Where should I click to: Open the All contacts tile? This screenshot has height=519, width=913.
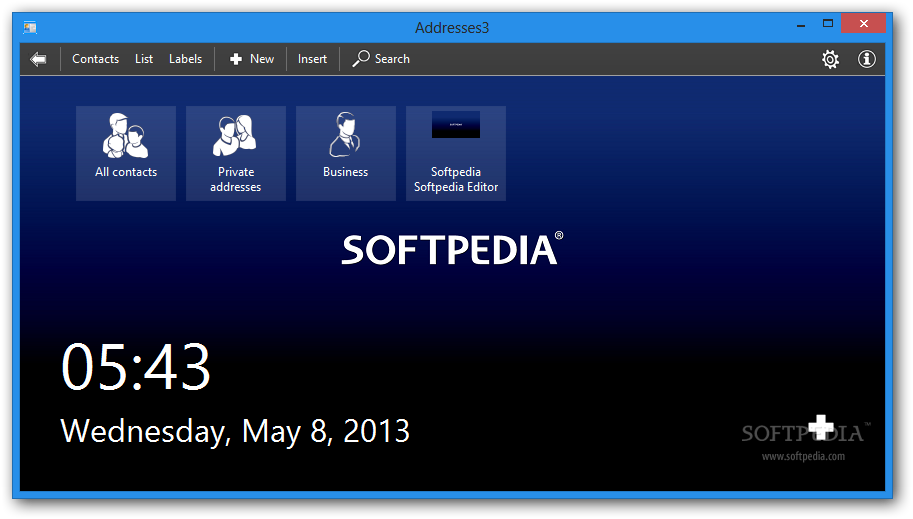126,153
